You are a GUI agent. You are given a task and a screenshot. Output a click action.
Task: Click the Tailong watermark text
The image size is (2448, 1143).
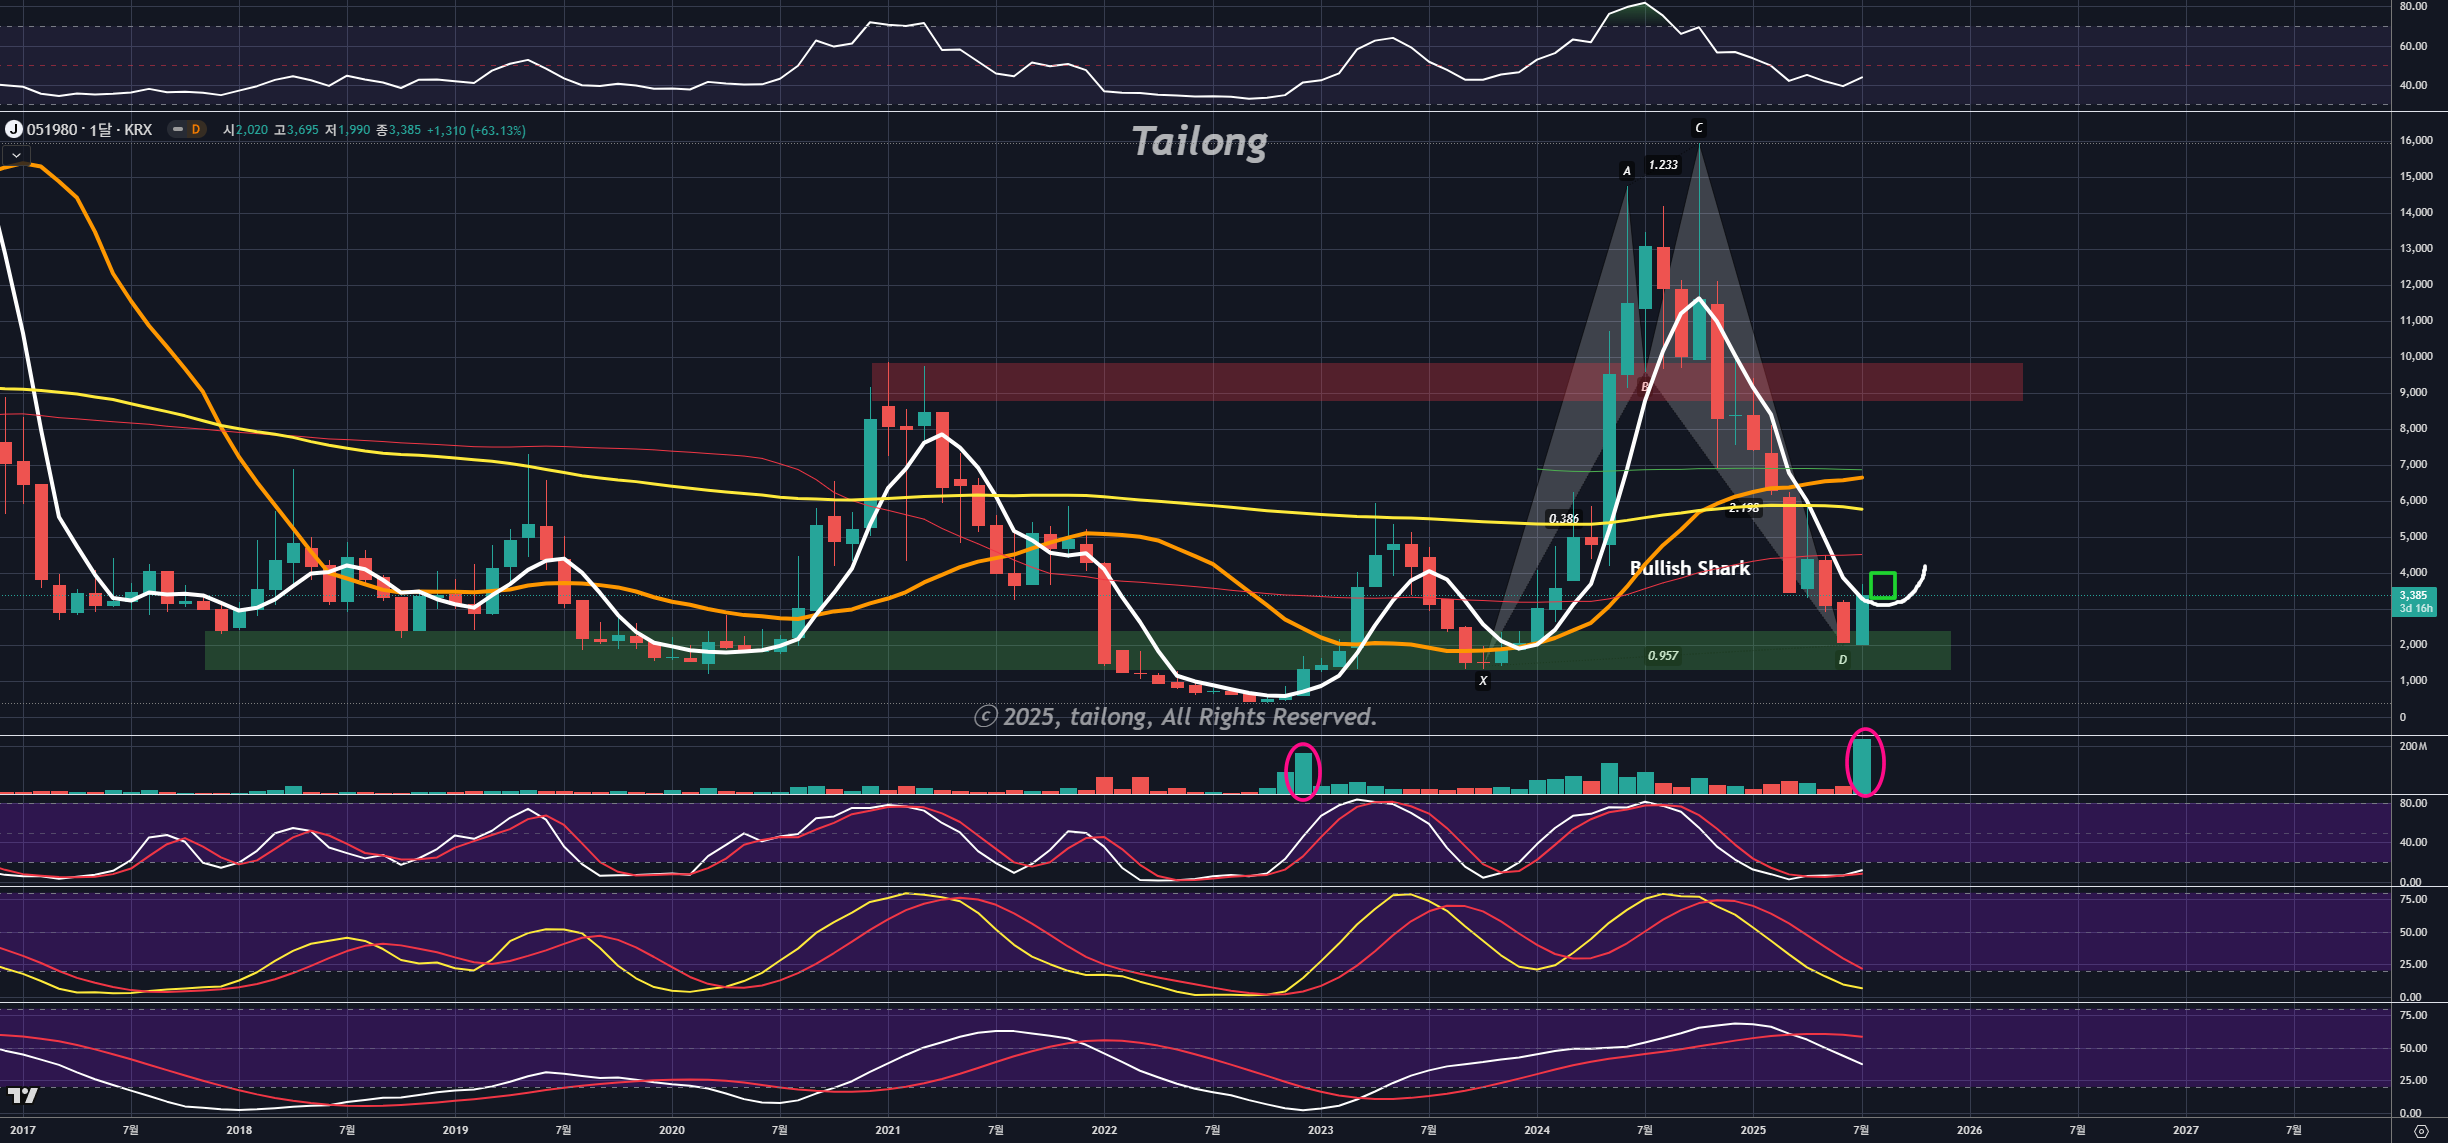1199,142
